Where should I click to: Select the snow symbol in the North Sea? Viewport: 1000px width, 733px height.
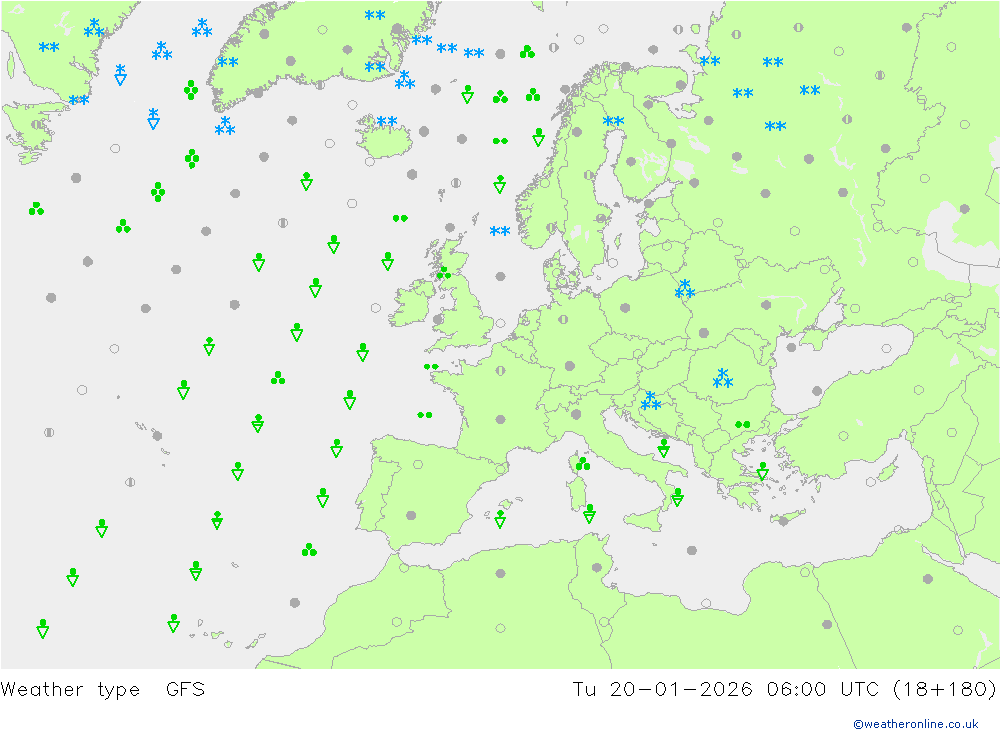(500, 232)
